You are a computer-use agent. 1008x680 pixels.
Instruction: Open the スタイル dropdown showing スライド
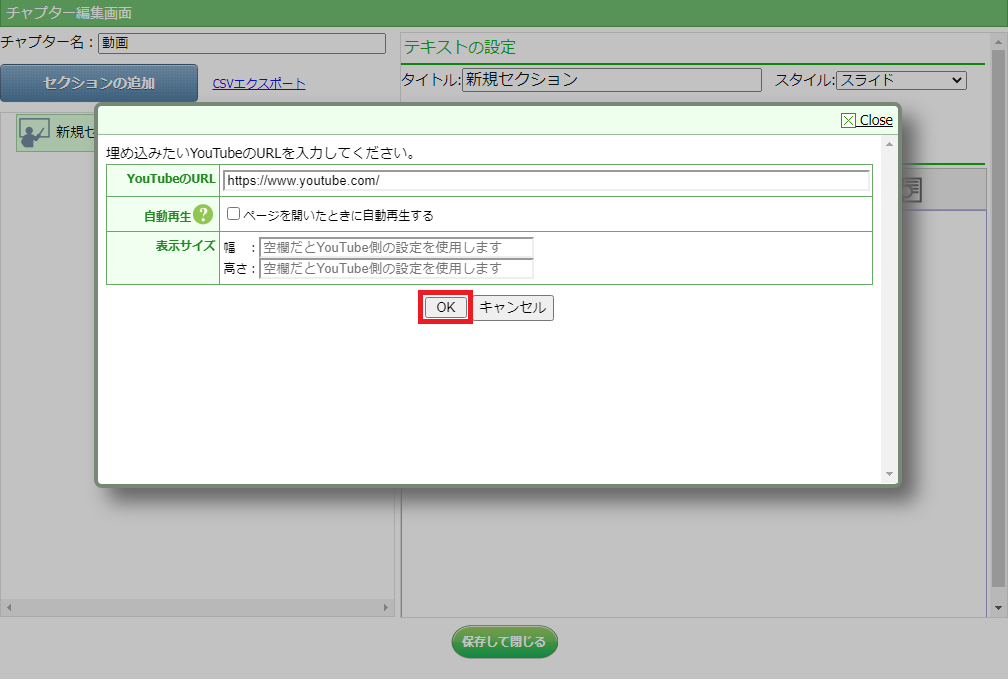point(901,80)
